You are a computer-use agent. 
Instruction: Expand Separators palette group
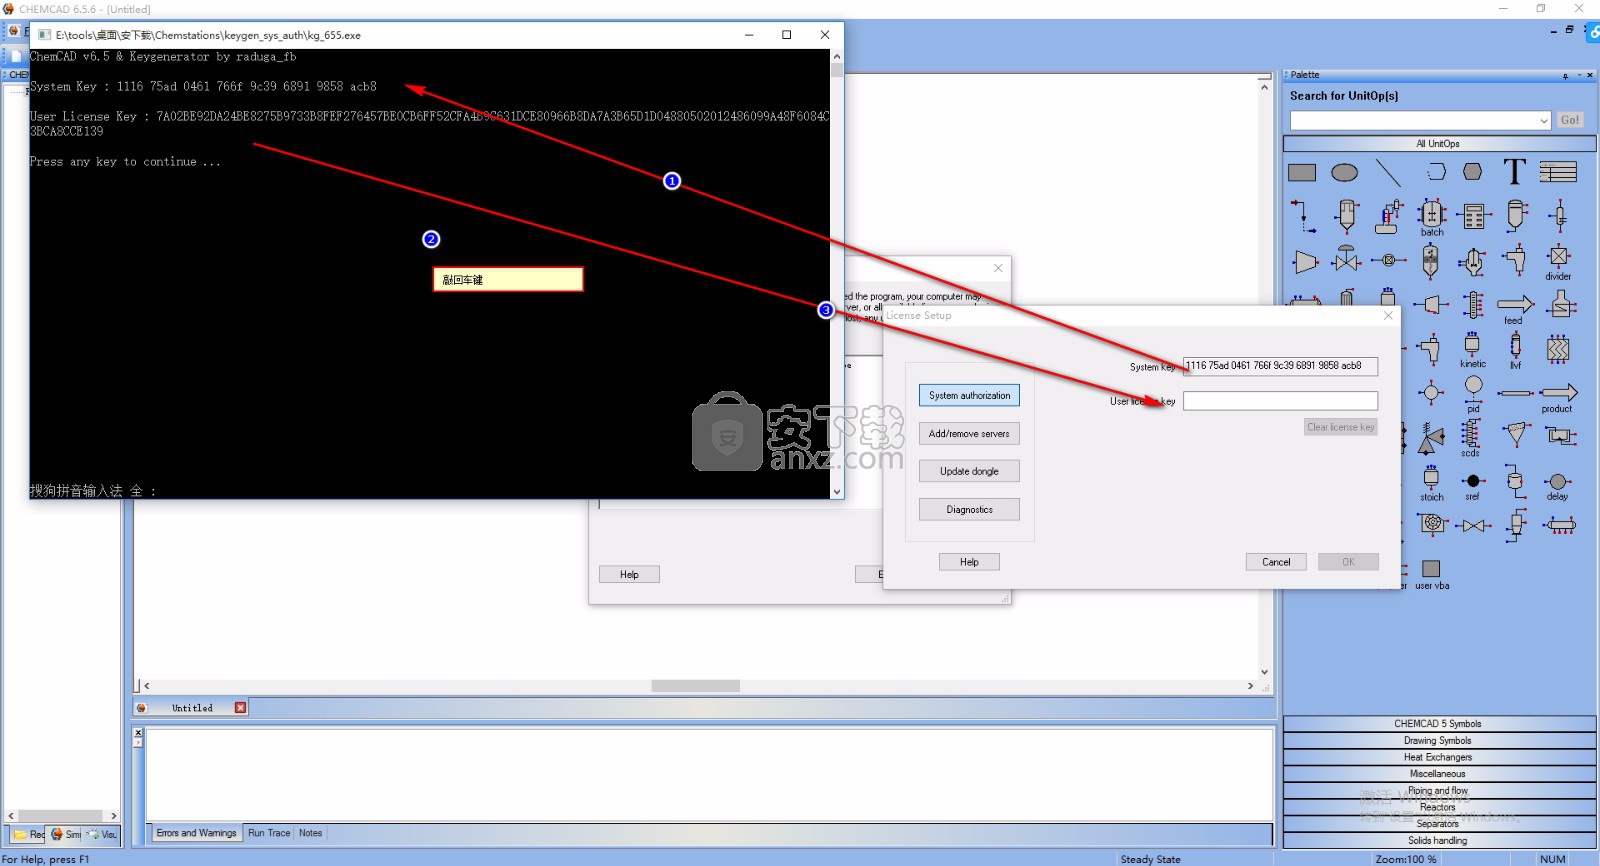(1439, 824)
